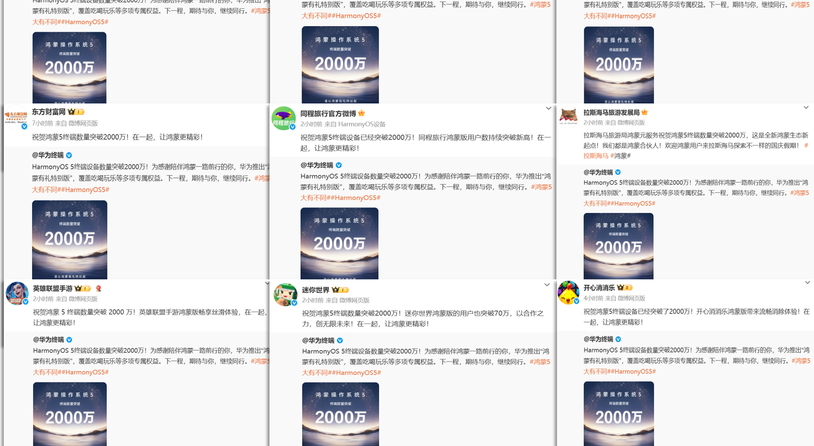Screen dimensions: 814x446
Task: Click verified badge next to @华为终端 in 英雄联盟手游 post
Action: (69, 340)
